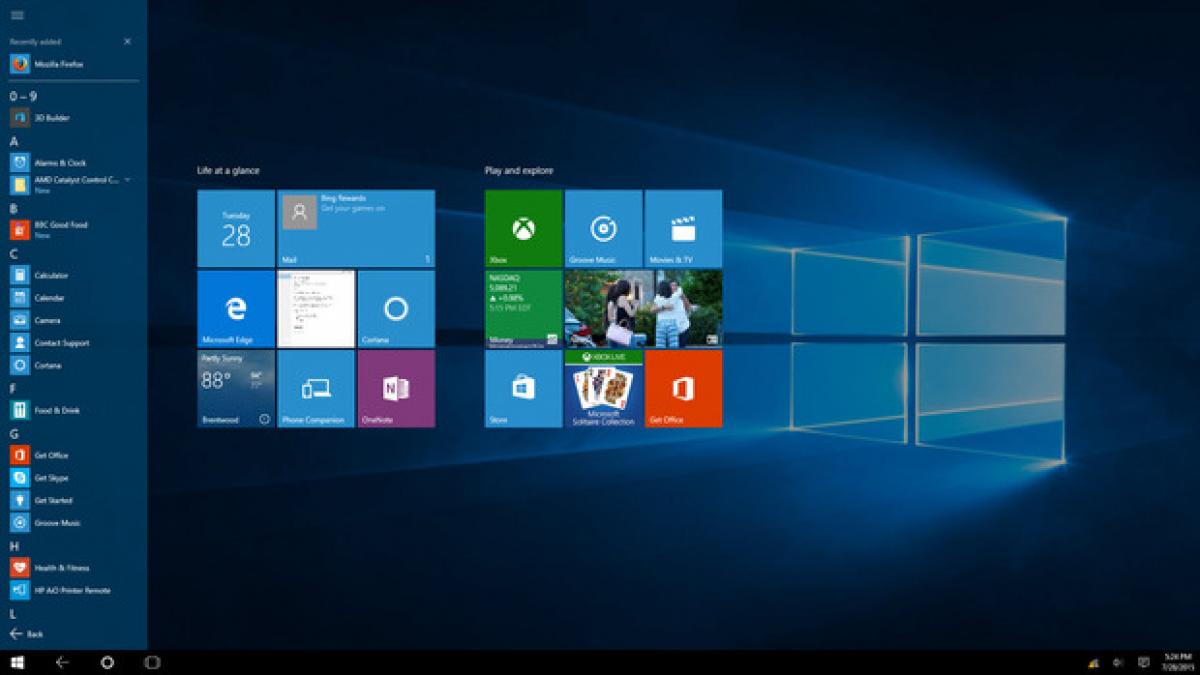Expand the AMD Catalyst Control Center entry
Viewport: 1200px width, 675px height.
tap(127, 180)
